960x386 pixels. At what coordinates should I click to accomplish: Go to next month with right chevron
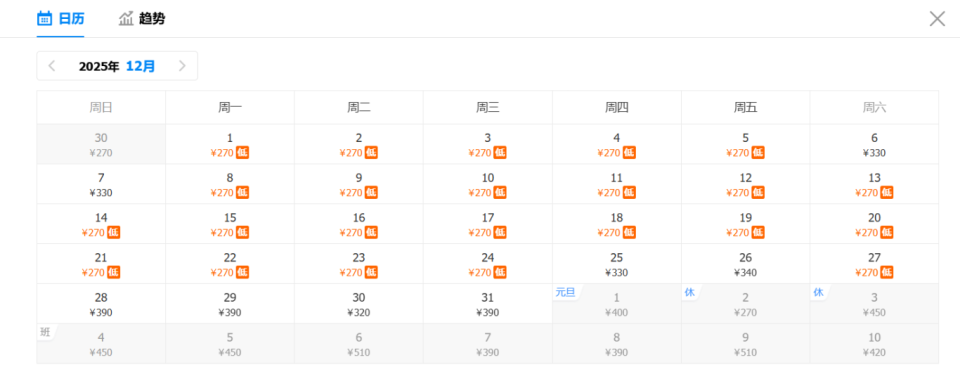coord(182,66)
